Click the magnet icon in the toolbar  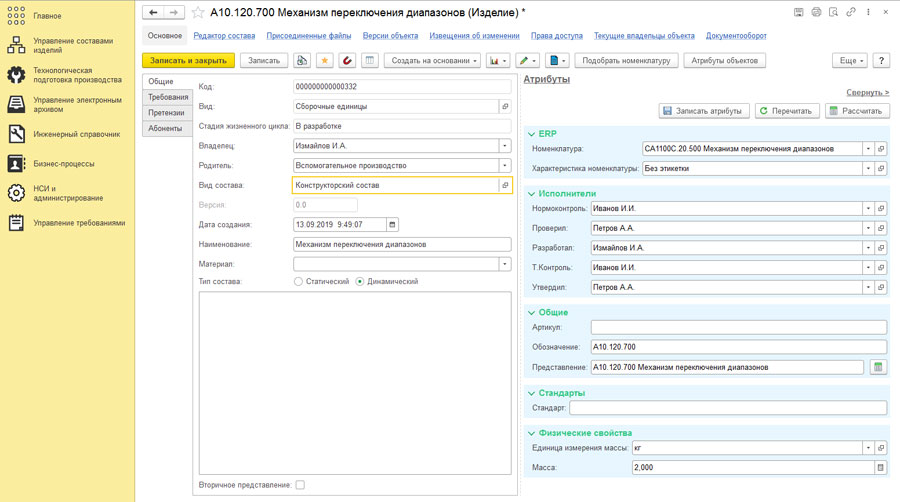pos(347,61)
